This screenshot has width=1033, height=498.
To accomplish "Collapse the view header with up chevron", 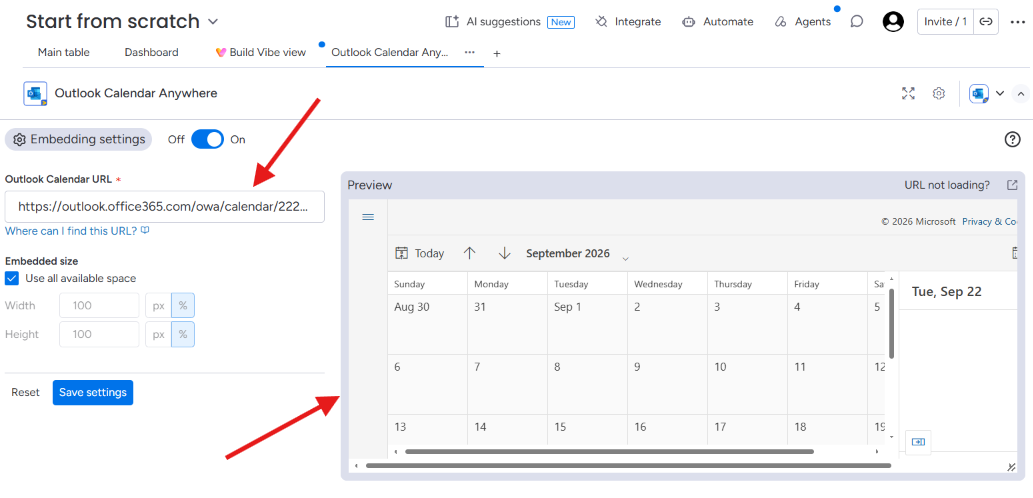I will click(x=1020, y=94).
